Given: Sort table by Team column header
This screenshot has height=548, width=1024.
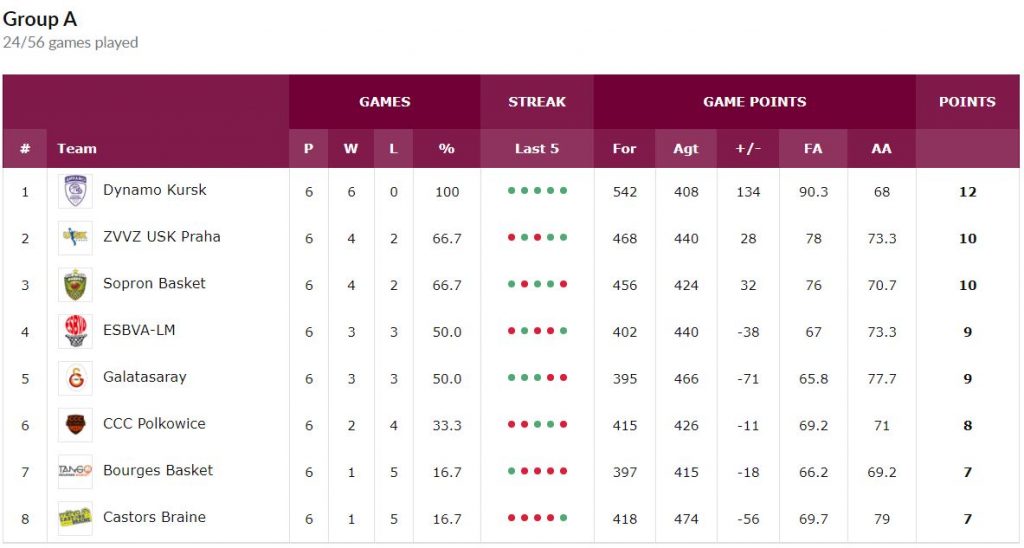Looking at the screenshot, I should [77, 149].
